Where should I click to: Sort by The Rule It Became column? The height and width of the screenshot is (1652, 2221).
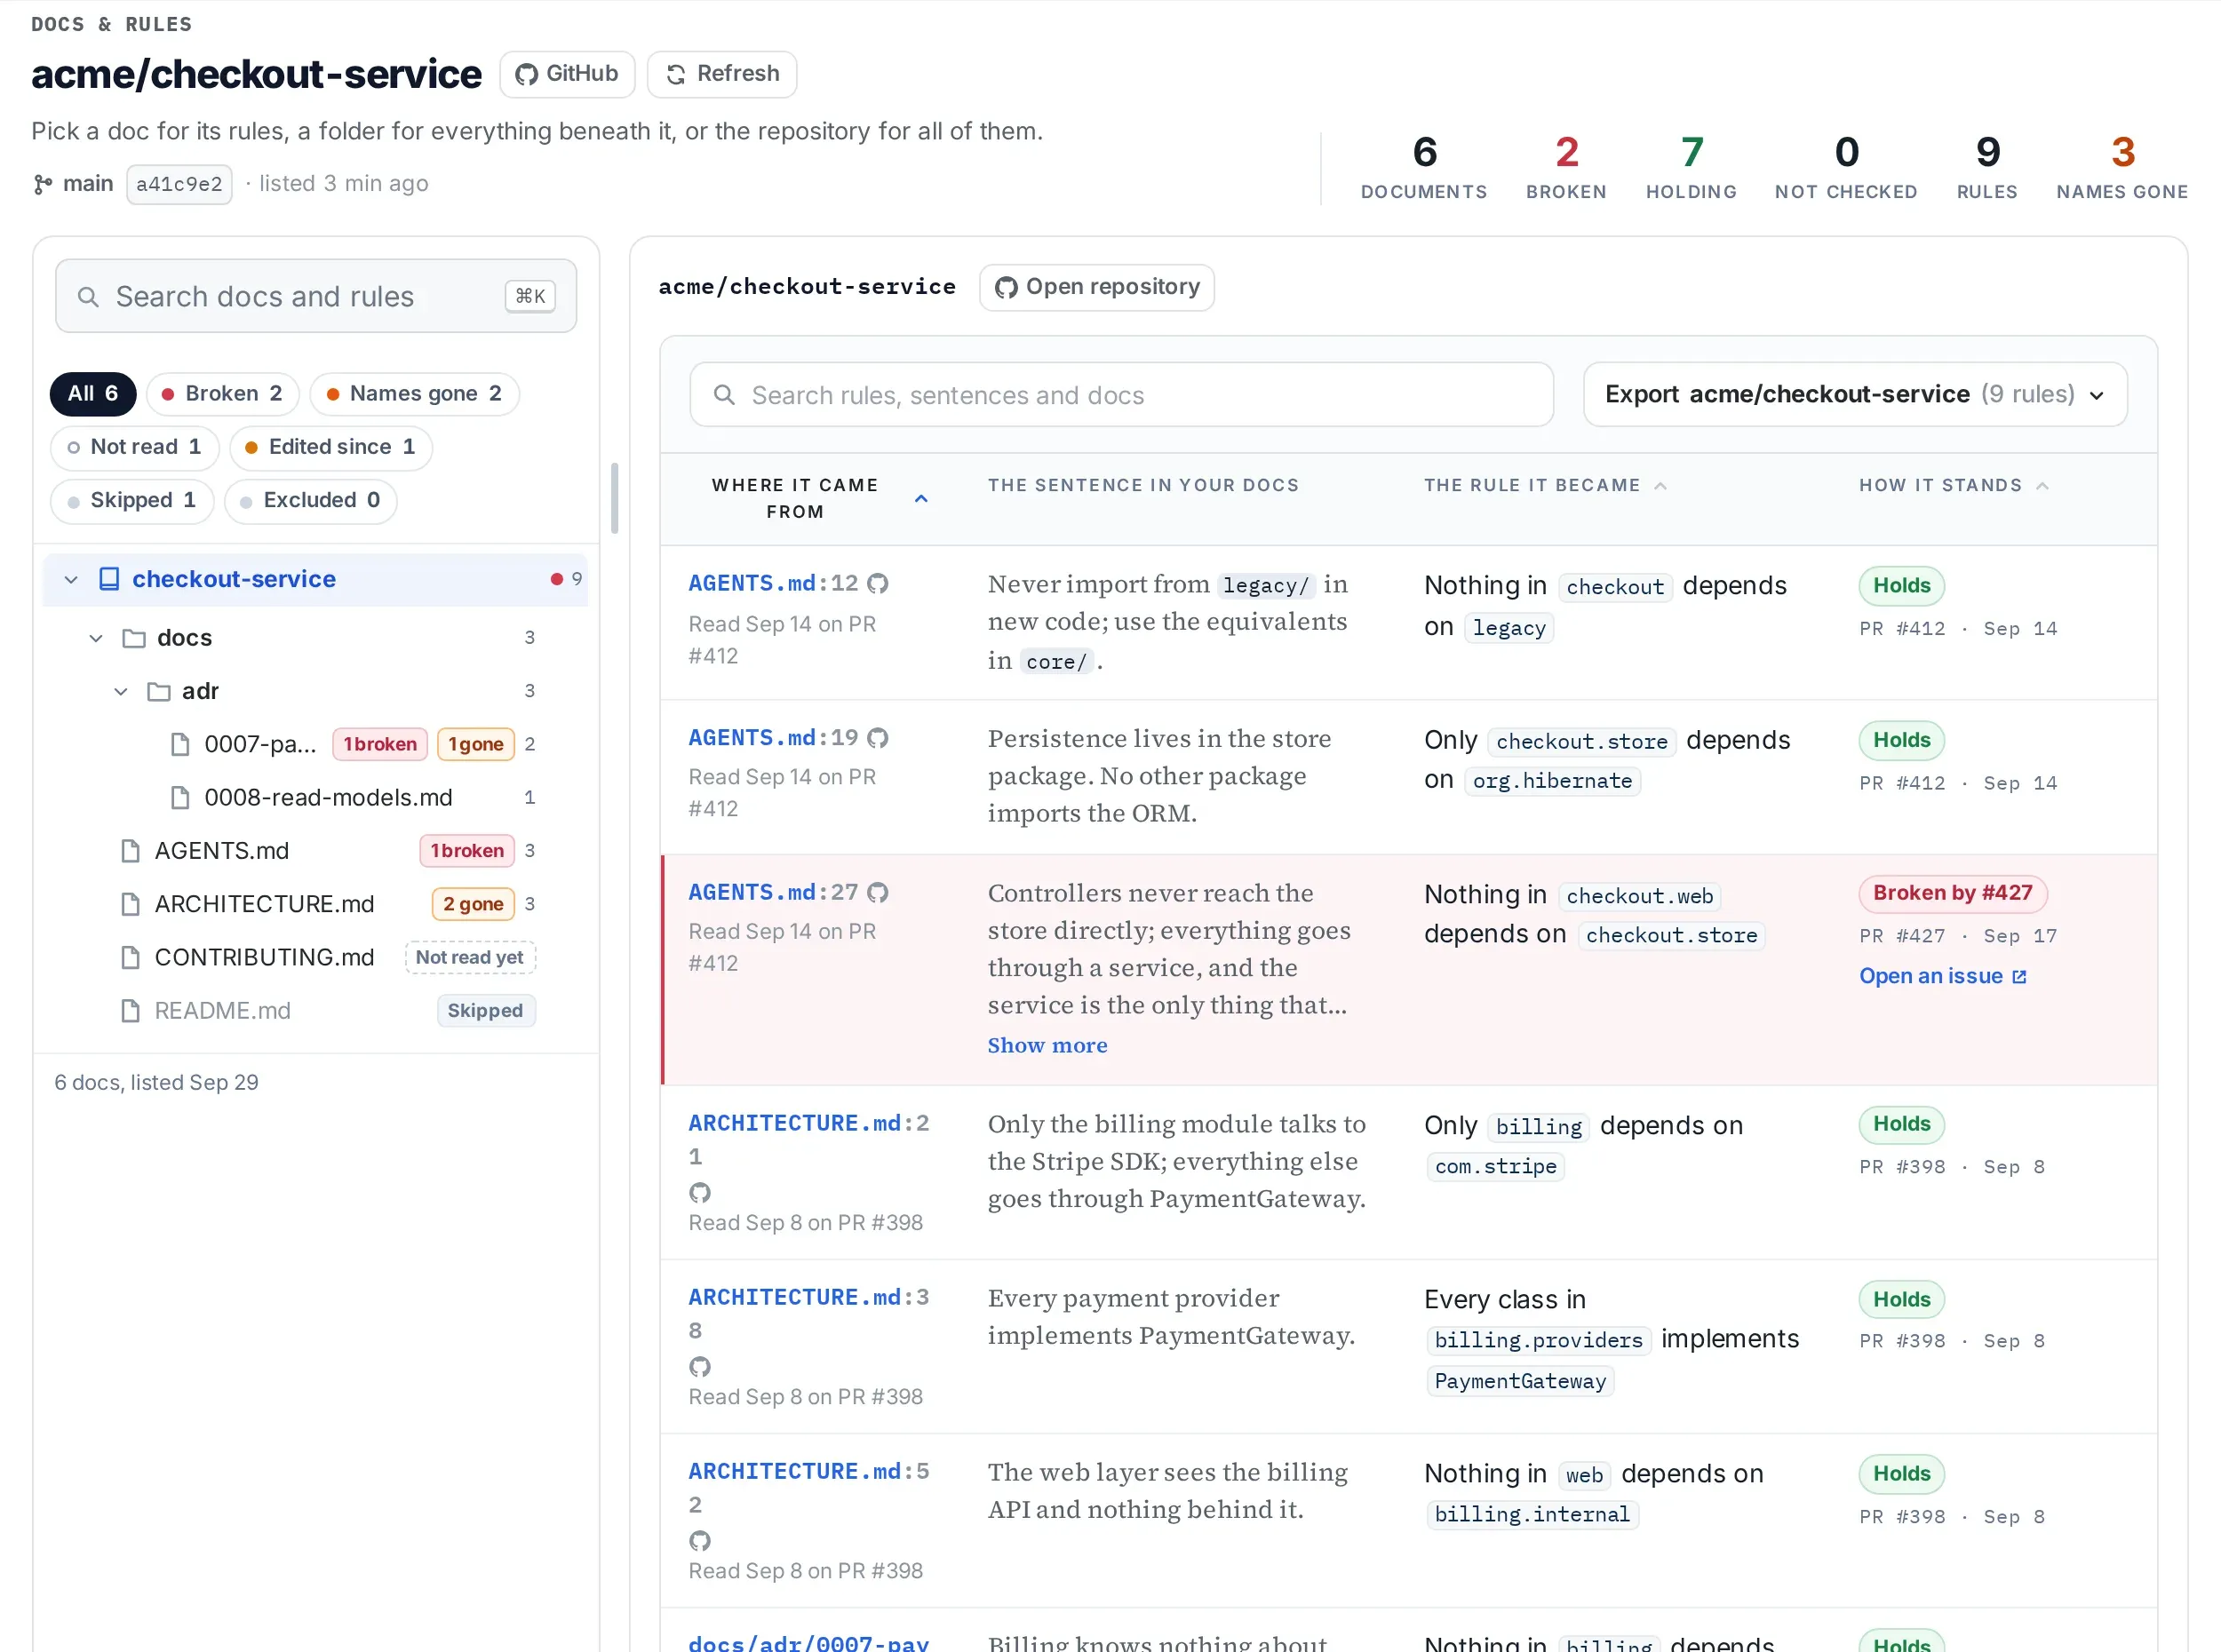(x=1545, y=485)
